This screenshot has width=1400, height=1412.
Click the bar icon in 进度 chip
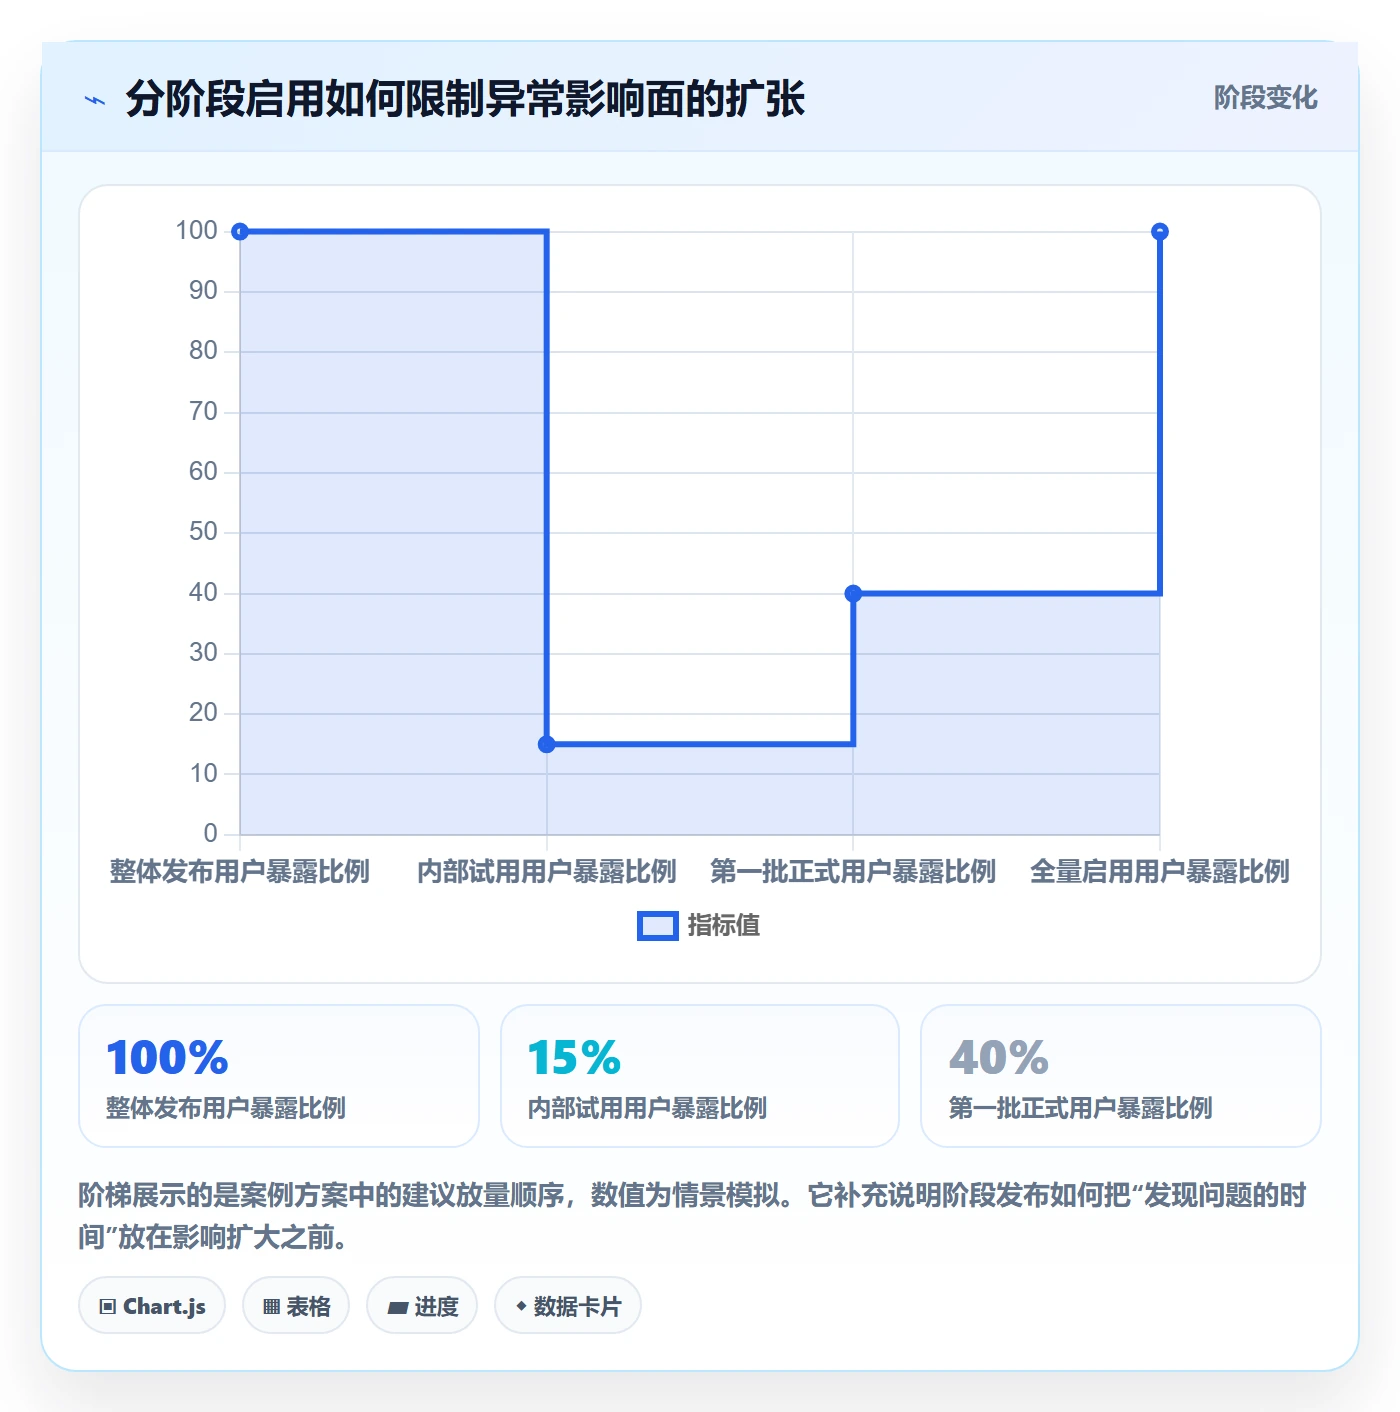397,1308
